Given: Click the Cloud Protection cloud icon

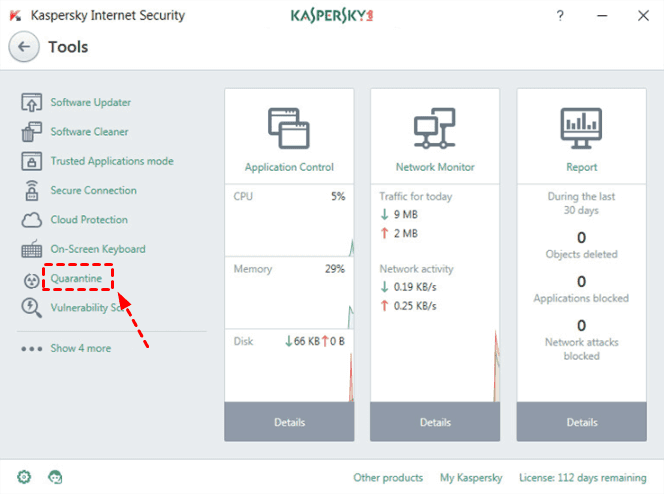Looking at the screenshot, I should tap(31, 220).
